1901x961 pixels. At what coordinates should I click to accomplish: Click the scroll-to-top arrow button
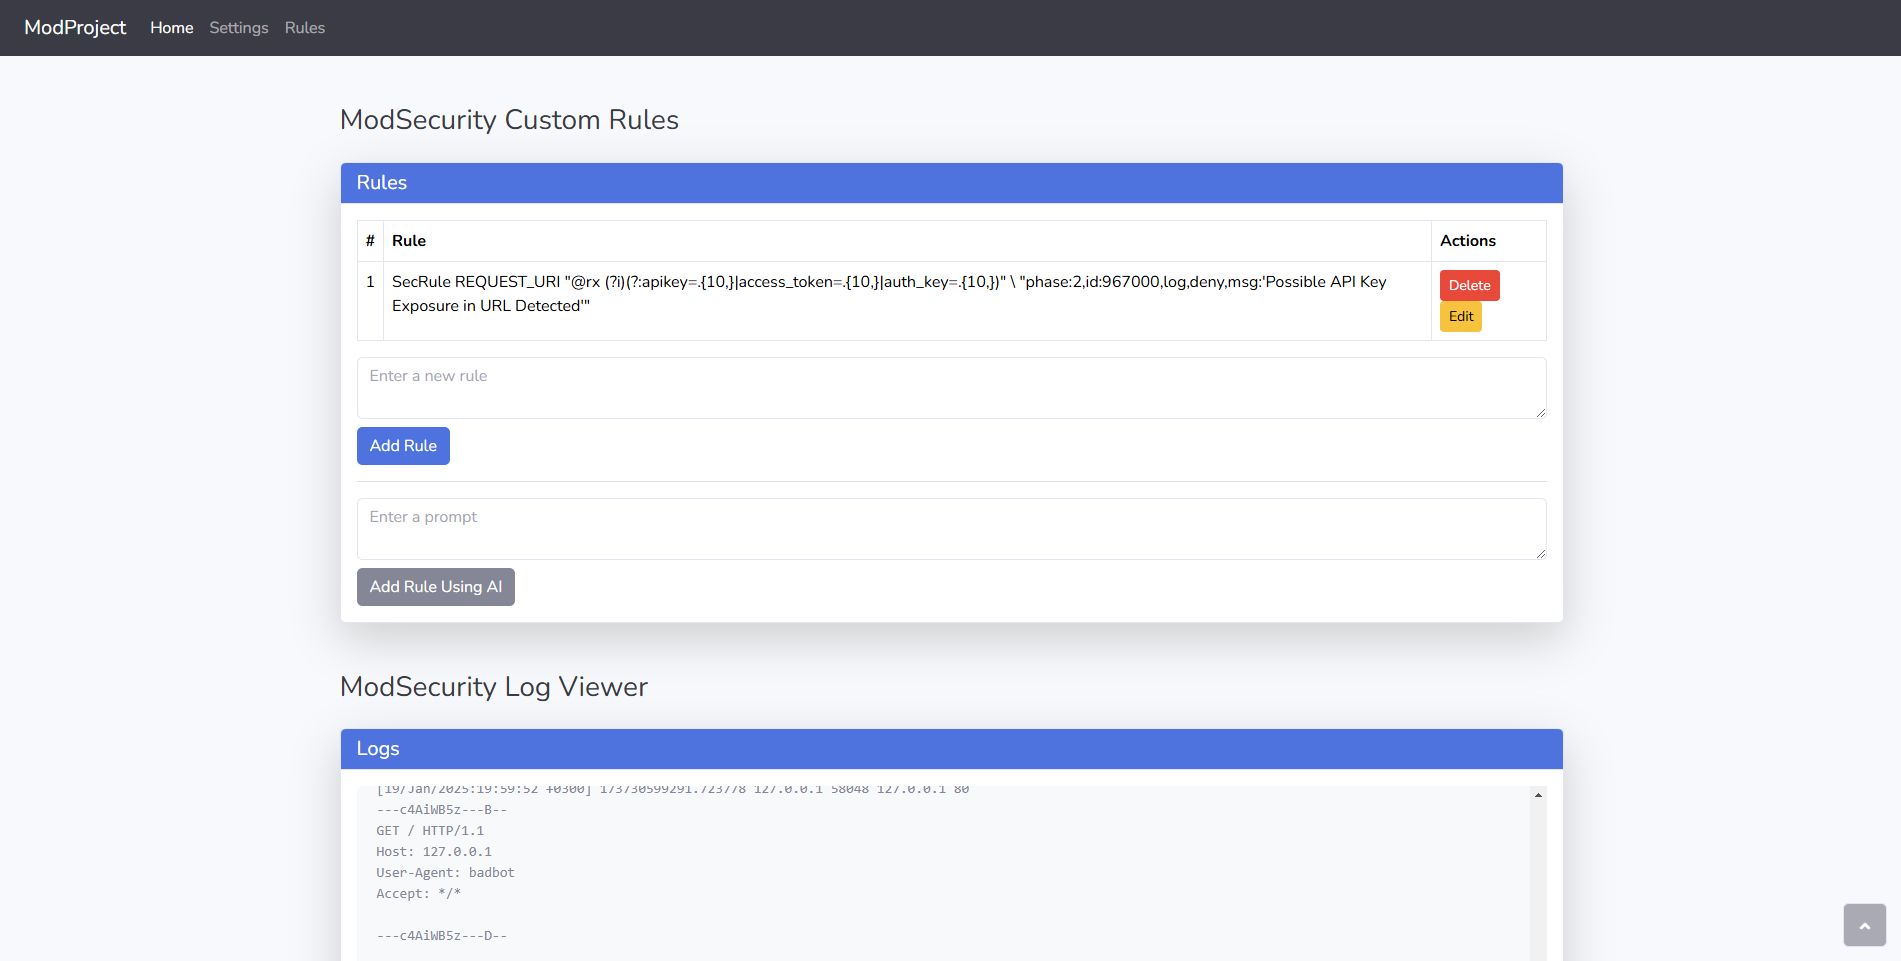(x=1864, y=925)
